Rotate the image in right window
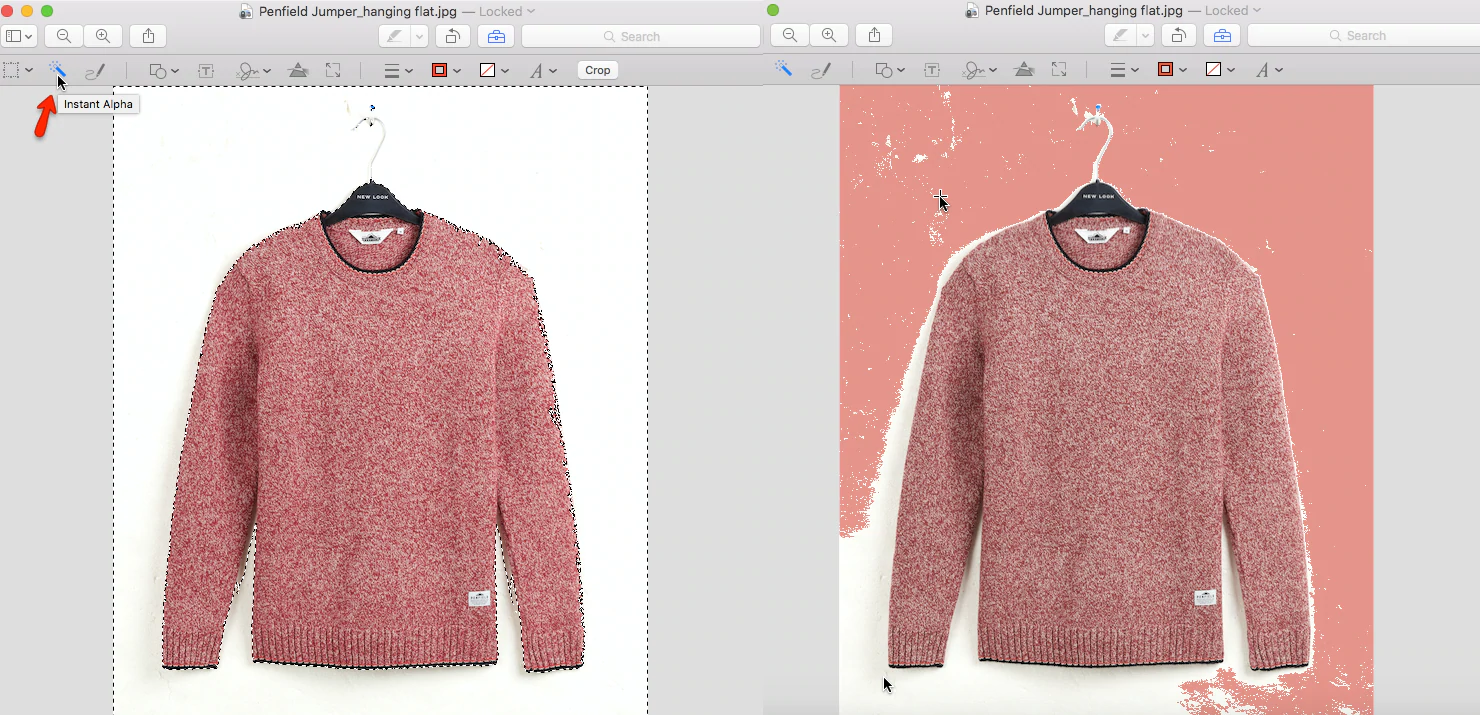The width and height of the screenshot is (1480, 715). 1178,35
